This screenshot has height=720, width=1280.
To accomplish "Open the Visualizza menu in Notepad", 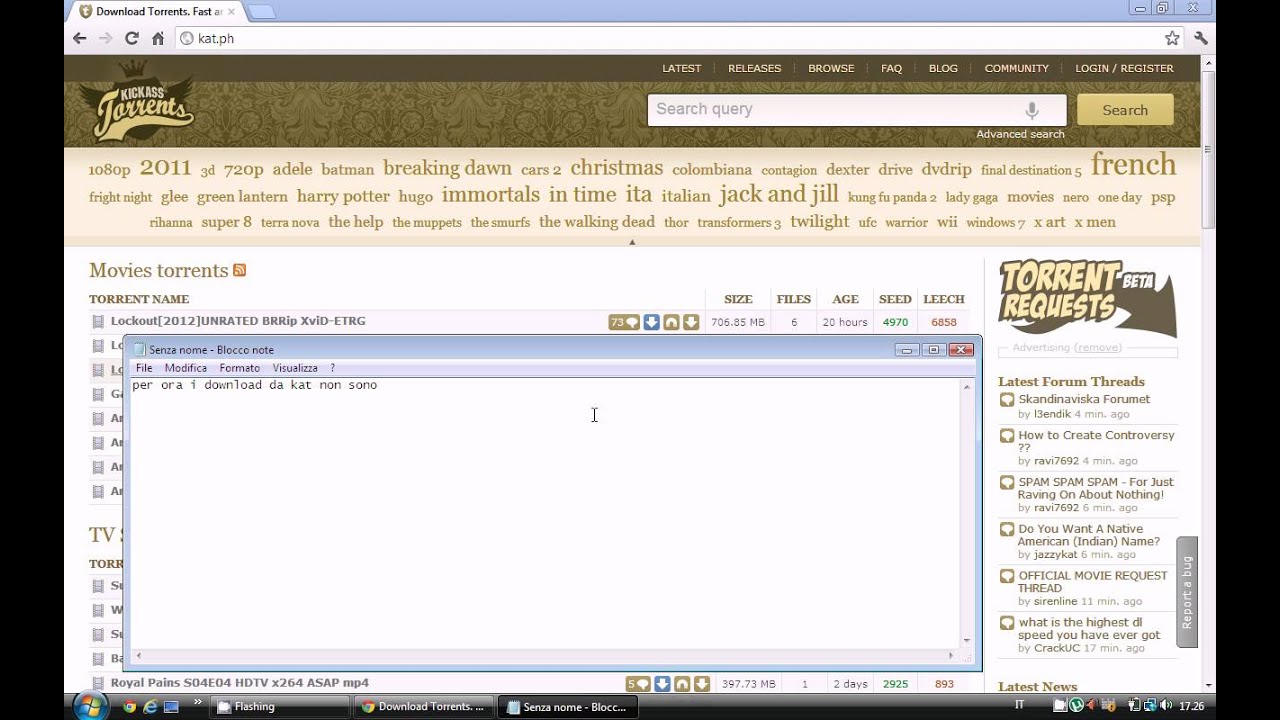I will click(295, 368).
